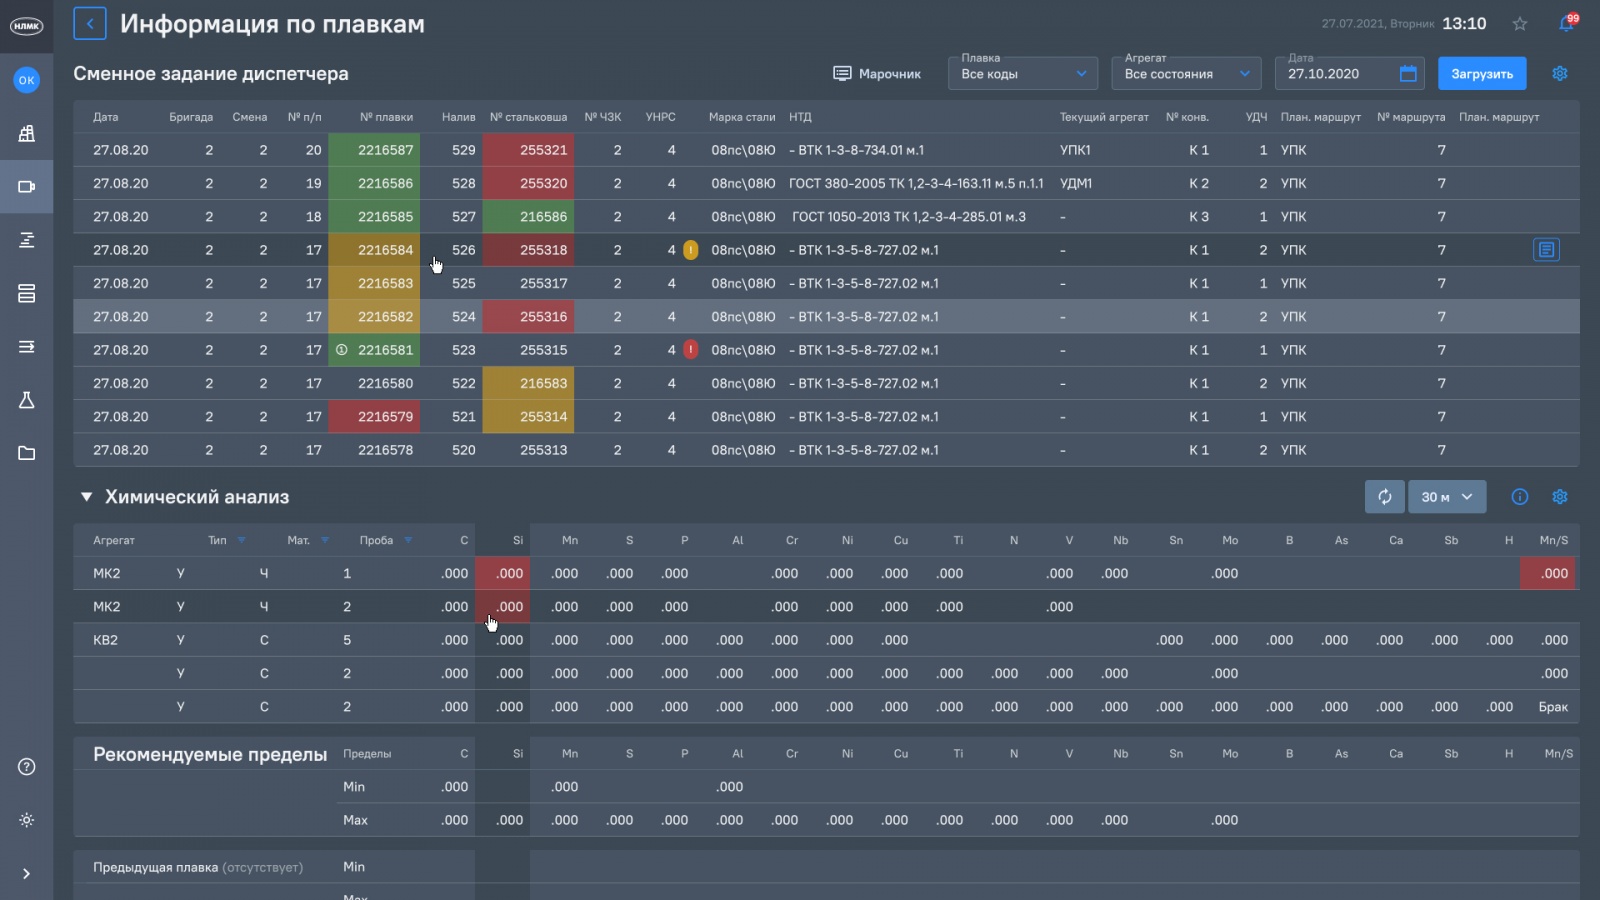The height and width of the screenshot is (900, 1600).
Task: Expand the 30 м interval dropdown
Action: (x=1447, y=497)
